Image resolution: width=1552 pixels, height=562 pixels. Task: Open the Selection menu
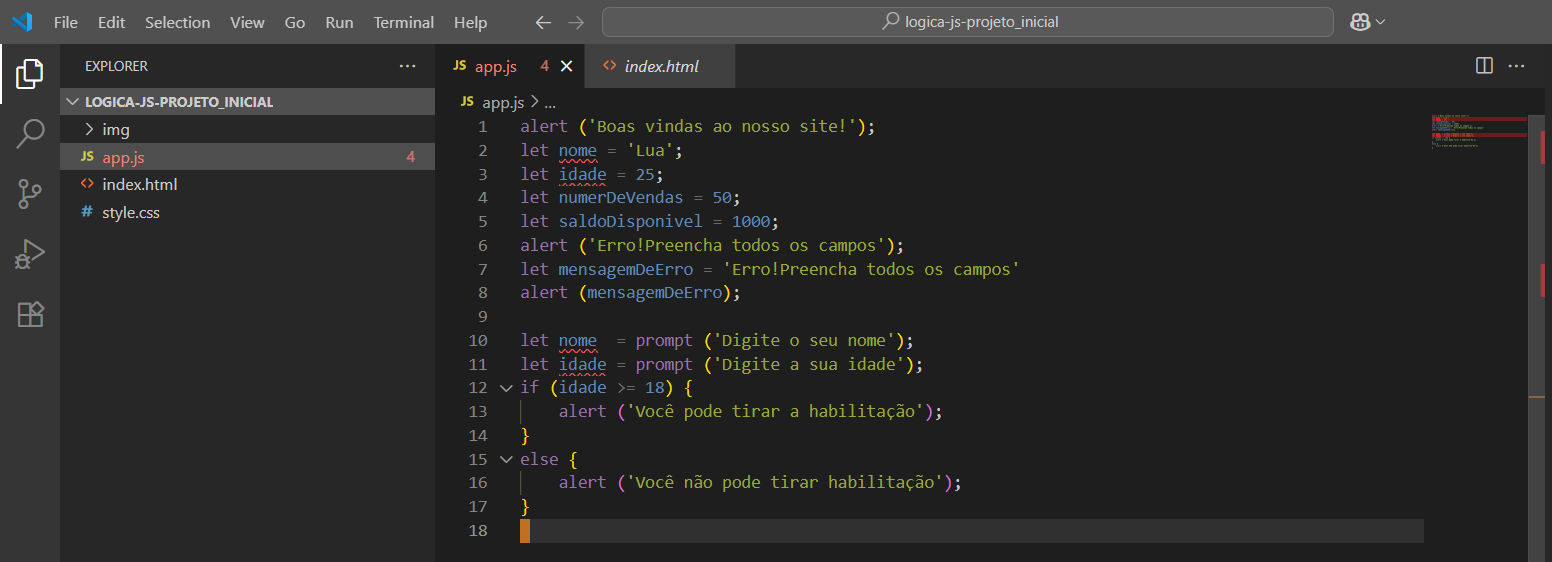[178, 22]
